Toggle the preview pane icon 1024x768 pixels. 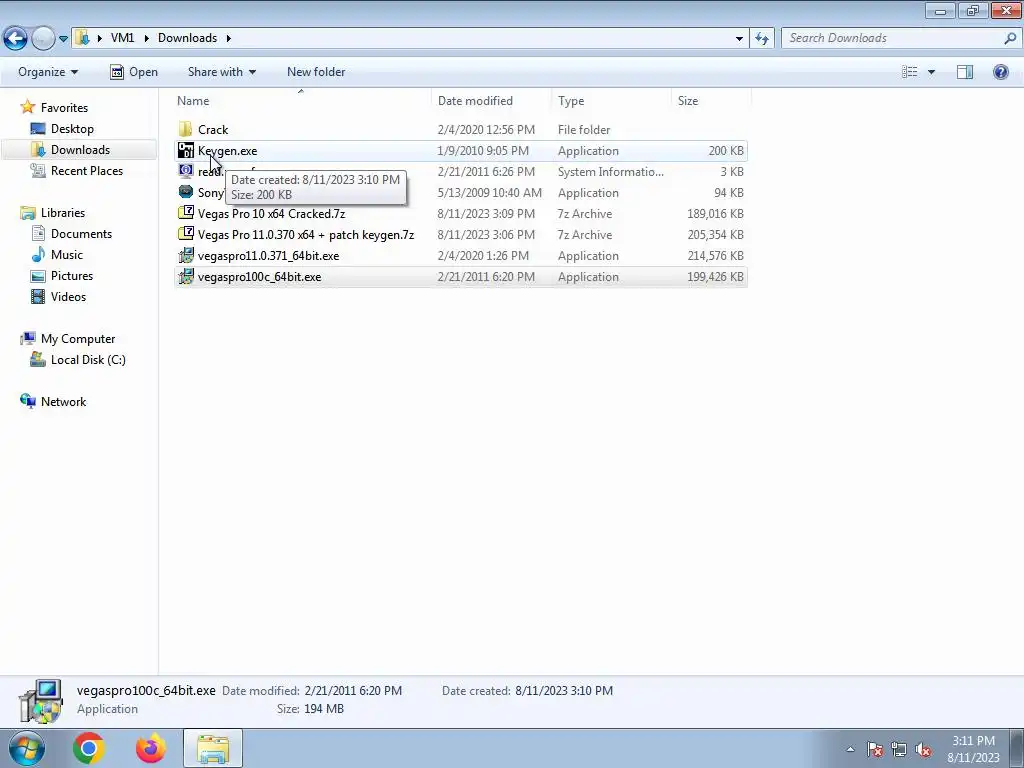point(965,72)
